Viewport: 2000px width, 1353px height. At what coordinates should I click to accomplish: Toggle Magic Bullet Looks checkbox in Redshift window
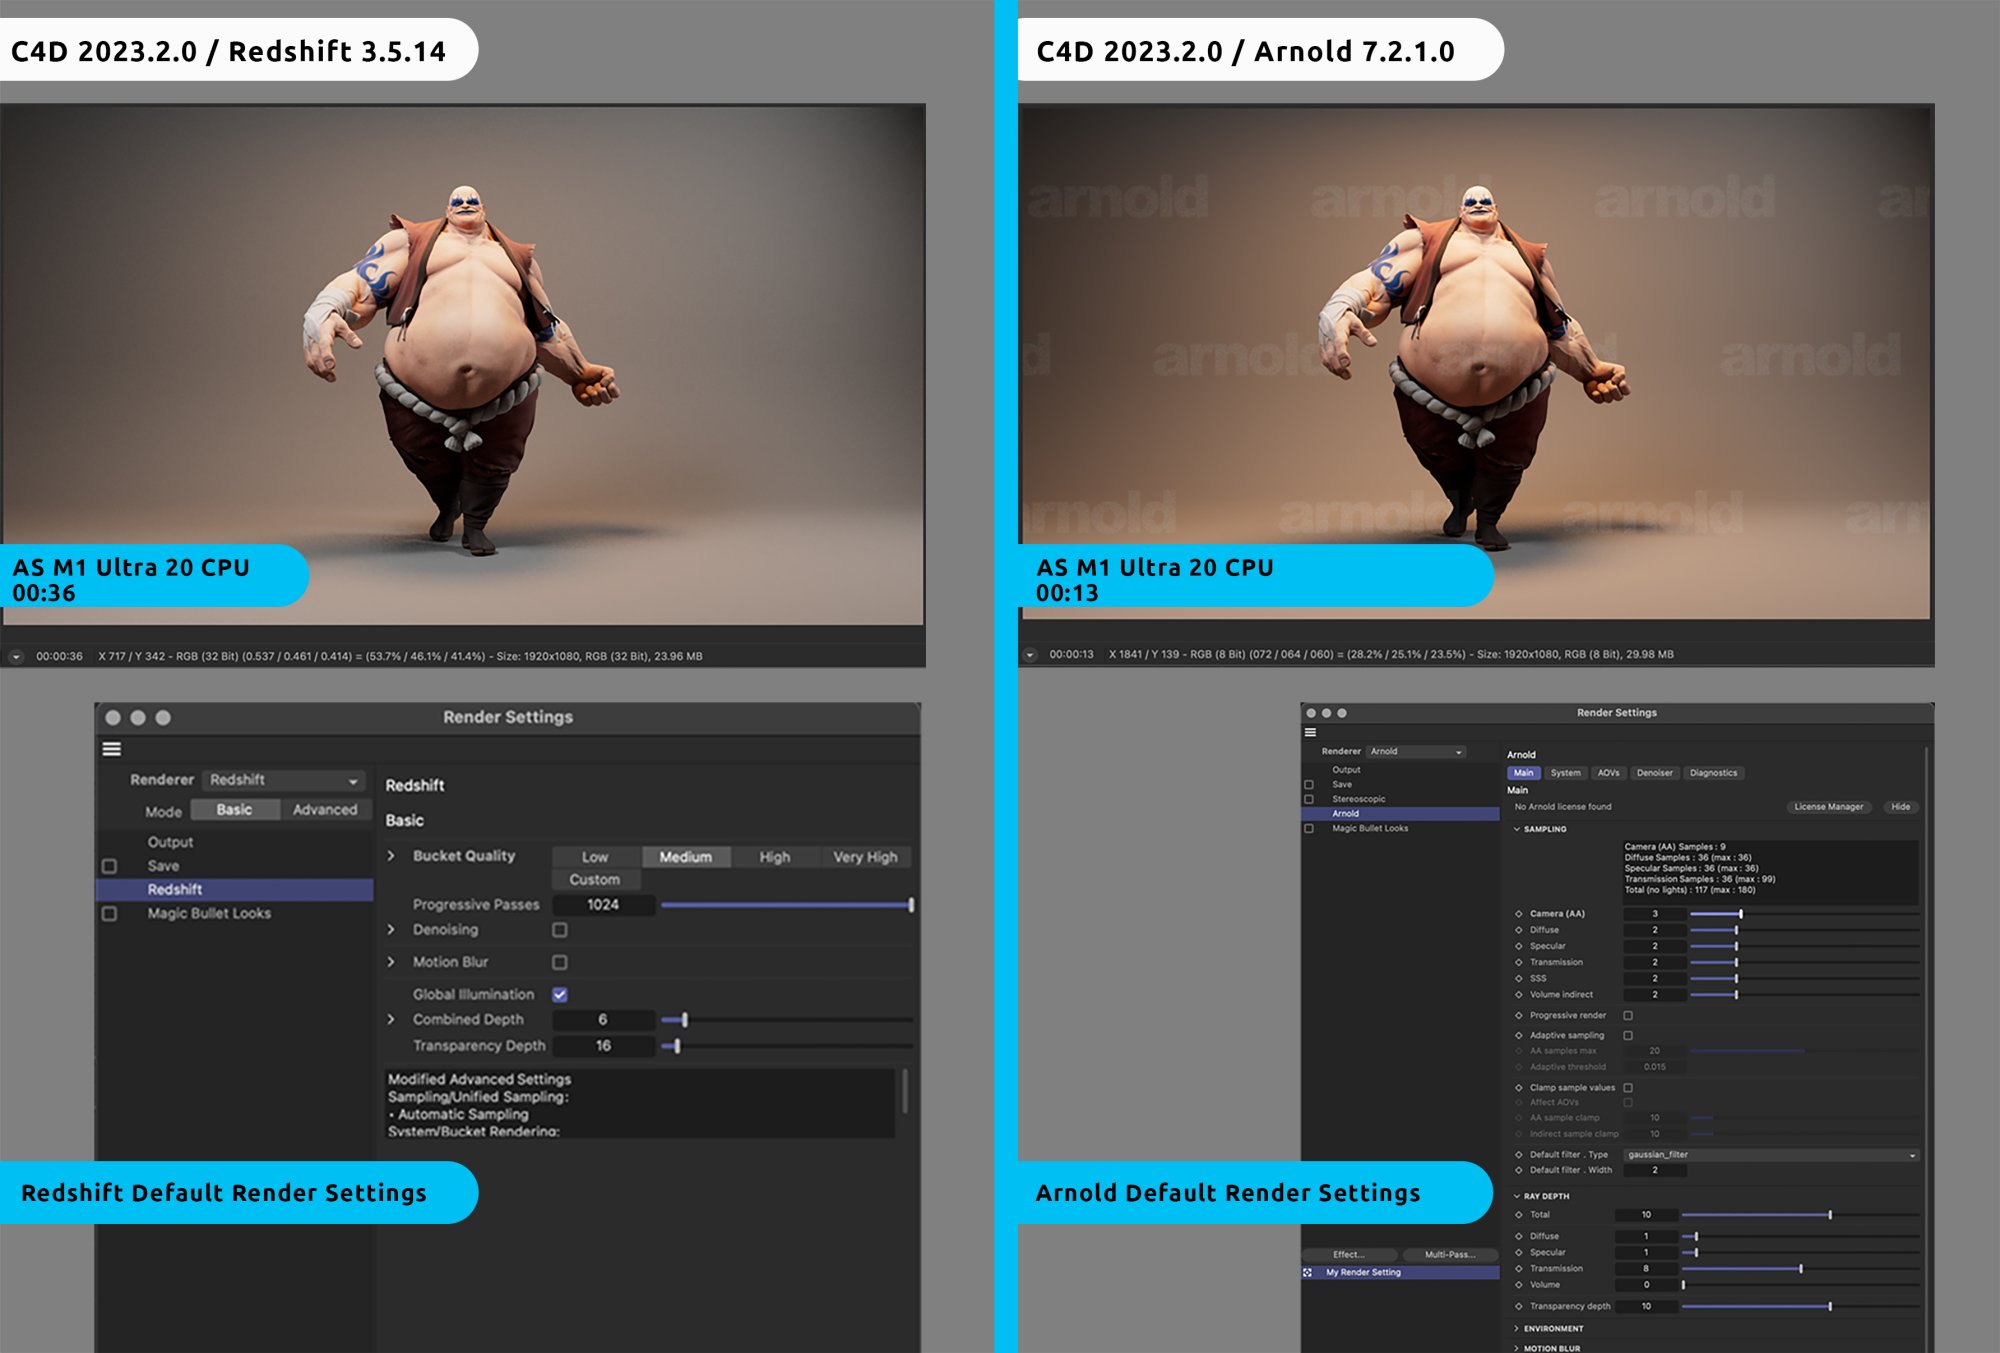(110, 913)
